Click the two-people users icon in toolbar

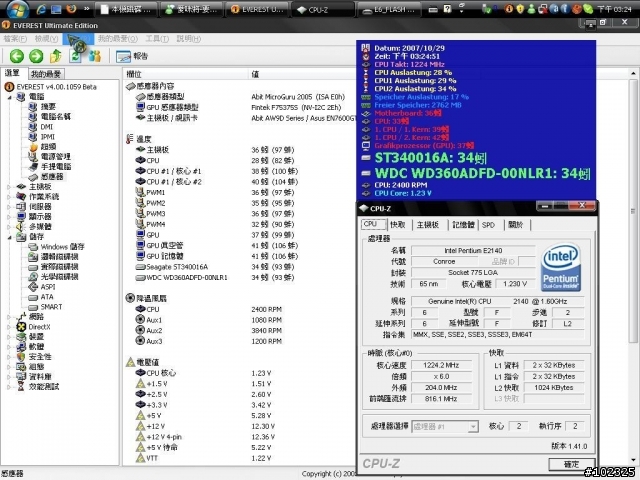click(x=95, y=56)
